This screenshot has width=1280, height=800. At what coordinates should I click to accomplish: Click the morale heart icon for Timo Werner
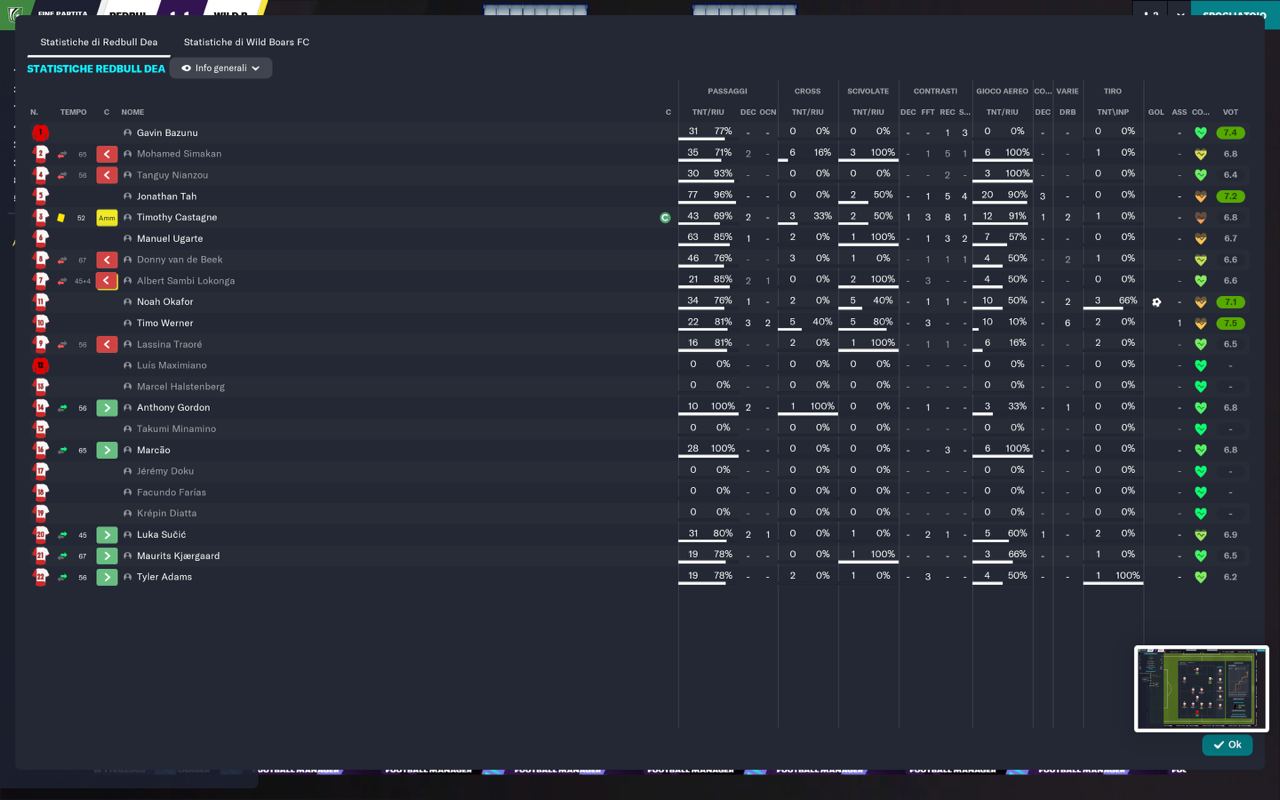1201,323
